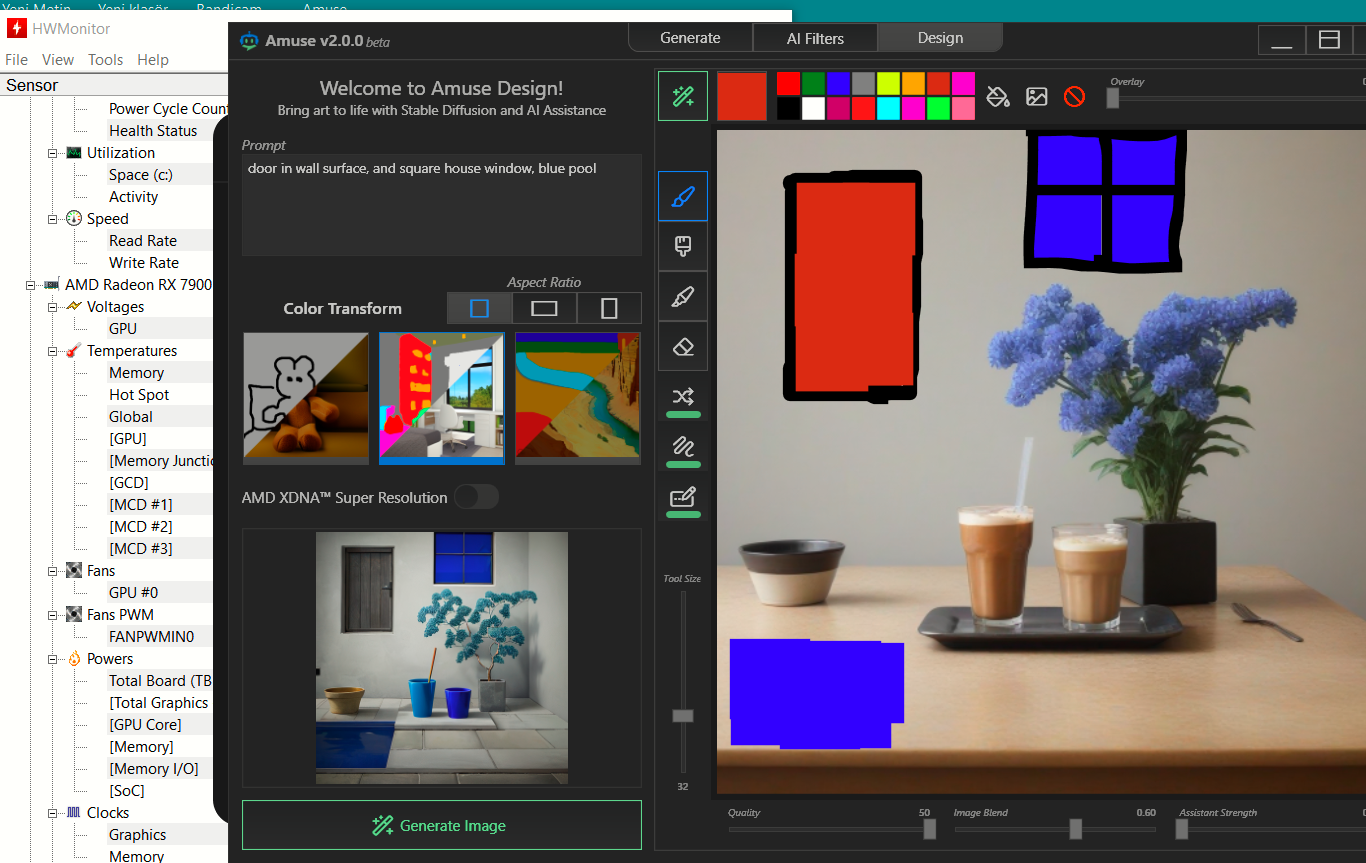The height and width of the screenshot is (863, 1366).
Task: Collapse the Utilization node in HWMonitor
Action: point(53,153)
